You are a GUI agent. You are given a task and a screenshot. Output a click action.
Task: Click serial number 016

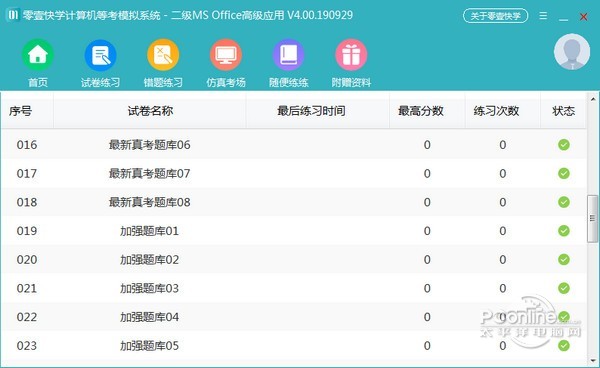click(x=27, y=145)
